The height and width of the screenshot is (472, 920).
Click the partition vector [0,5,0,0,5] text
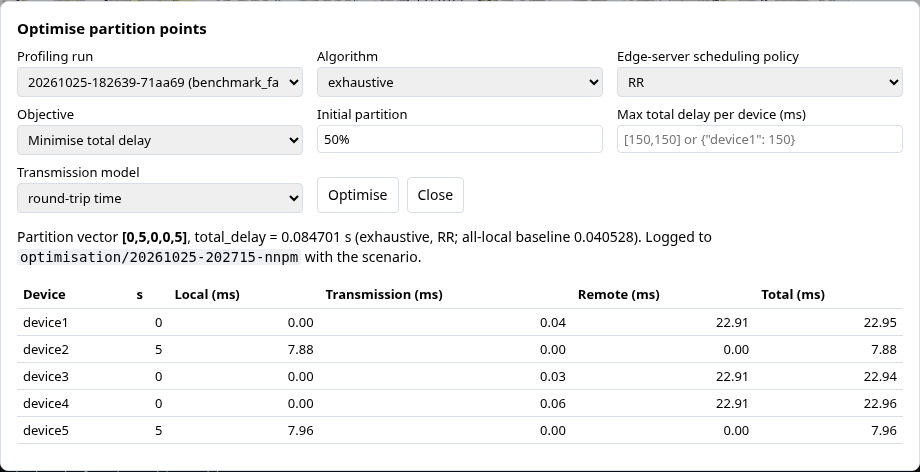pyautogui.click(x=155, y=237)
